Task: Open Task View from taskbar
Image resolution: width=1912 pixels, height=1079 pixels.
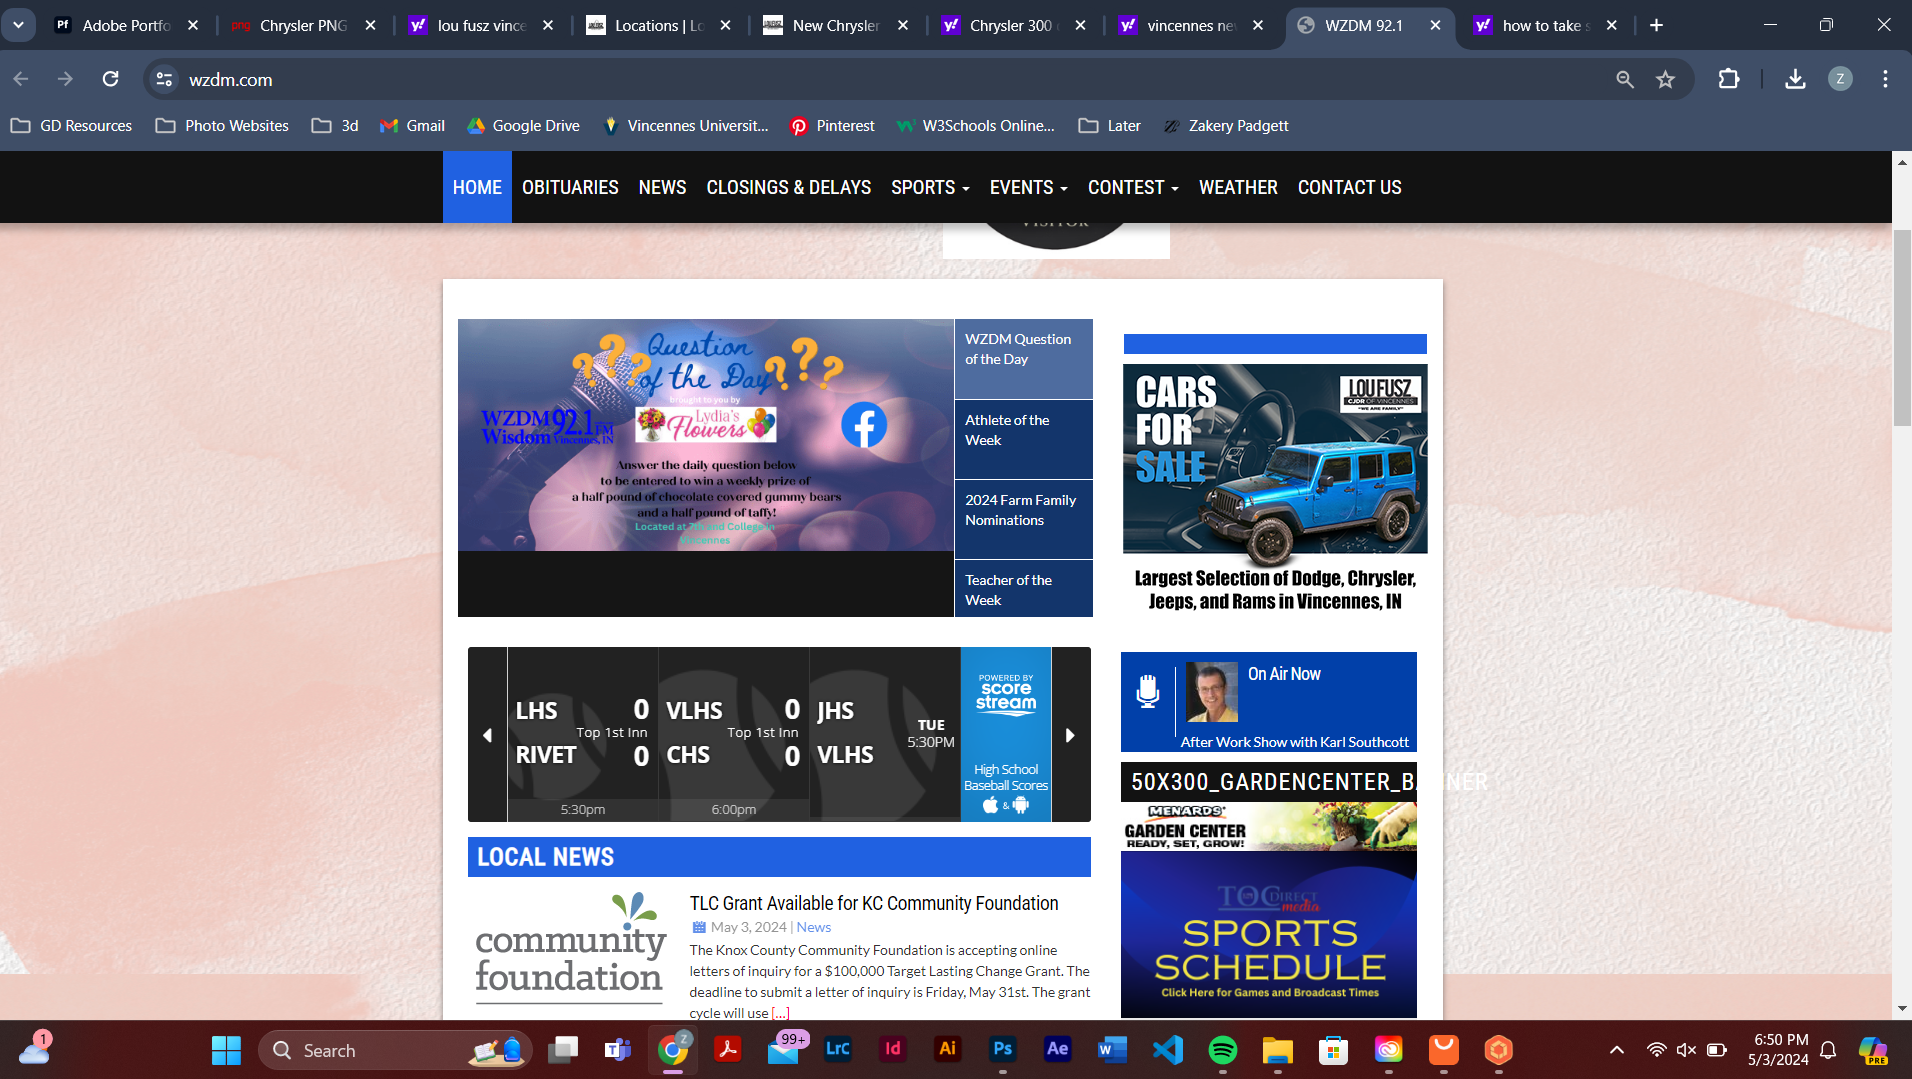Action: click(x=563, y=1050)
